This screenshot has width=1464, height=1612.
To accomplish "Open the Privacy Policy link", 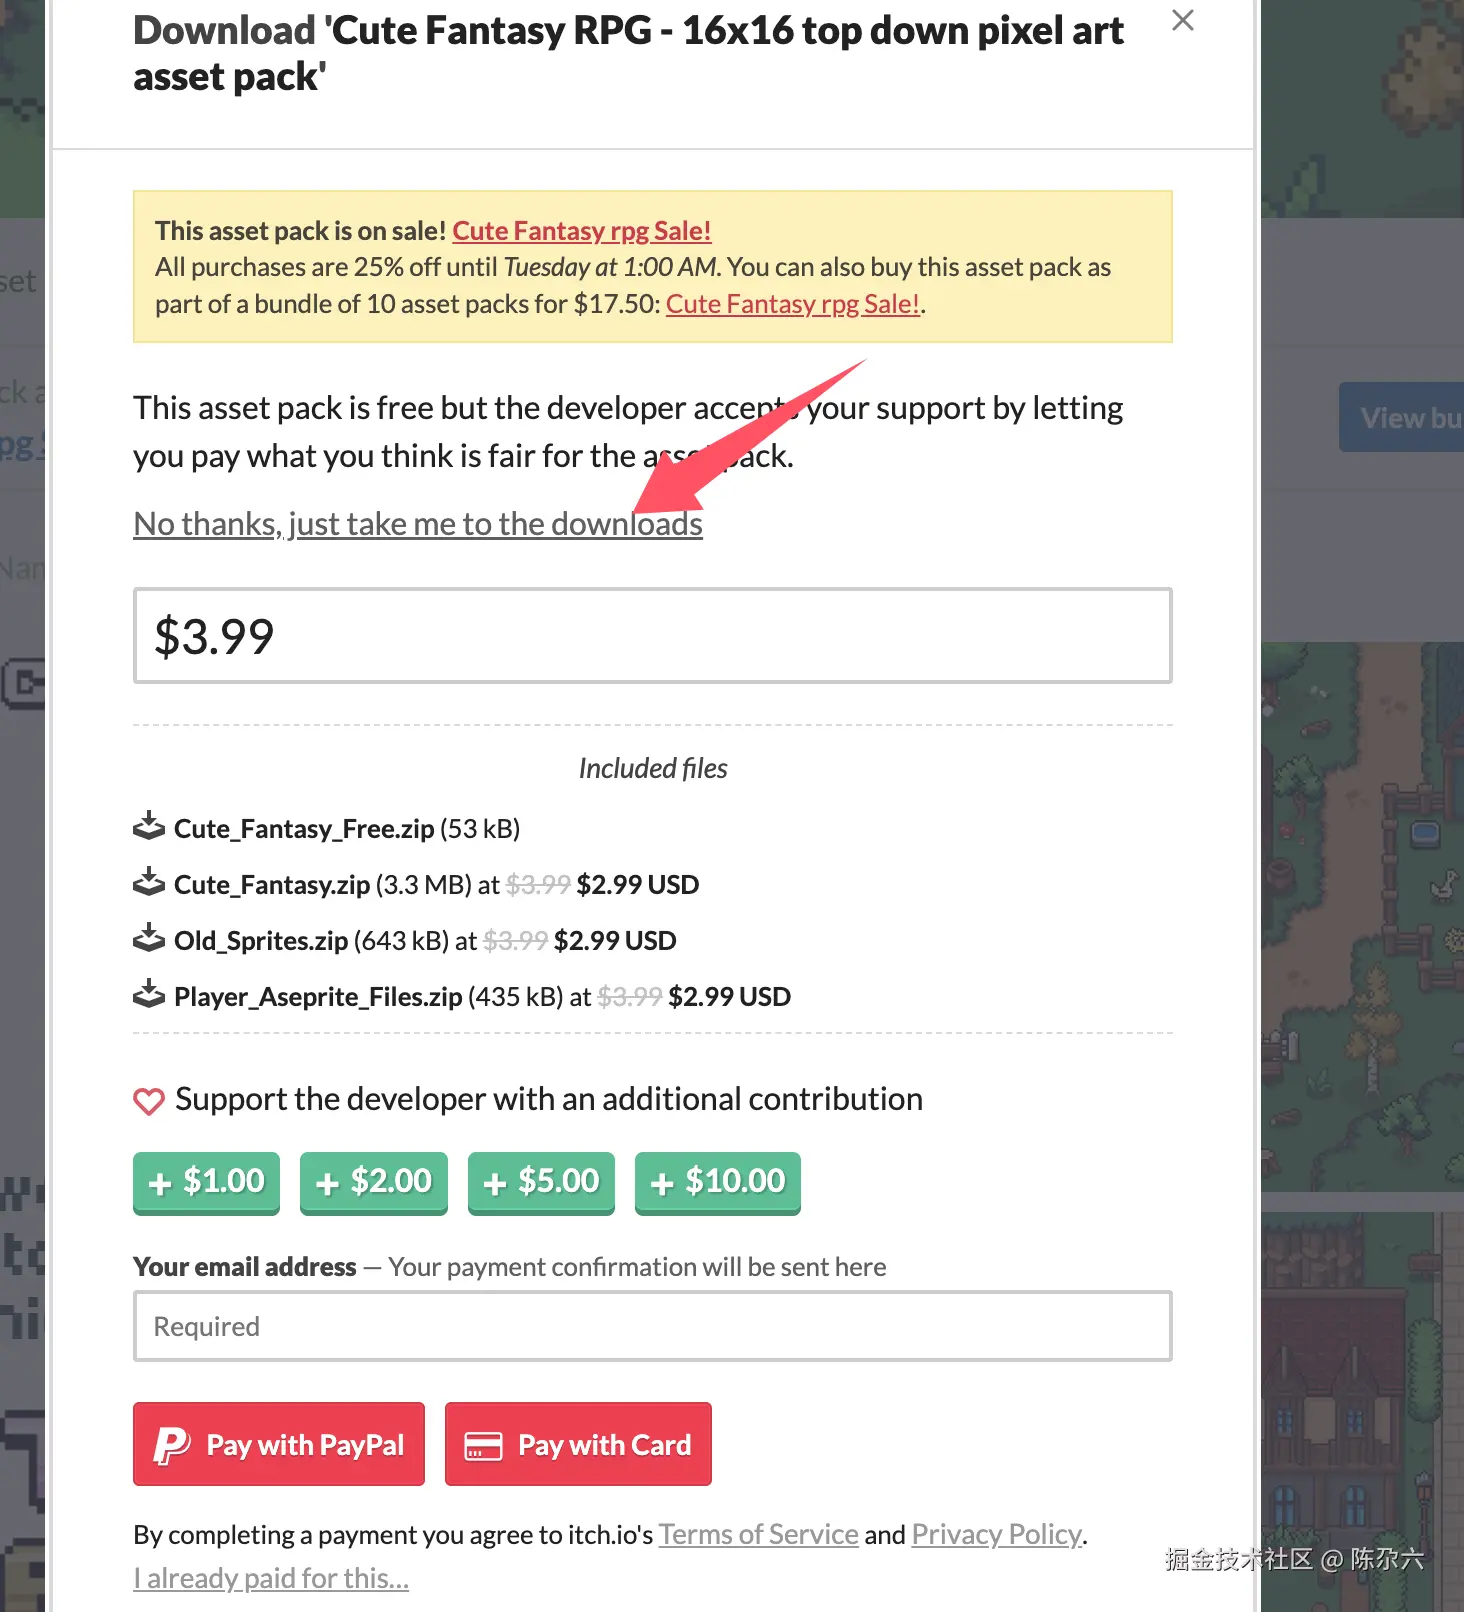I will 996,1534.
